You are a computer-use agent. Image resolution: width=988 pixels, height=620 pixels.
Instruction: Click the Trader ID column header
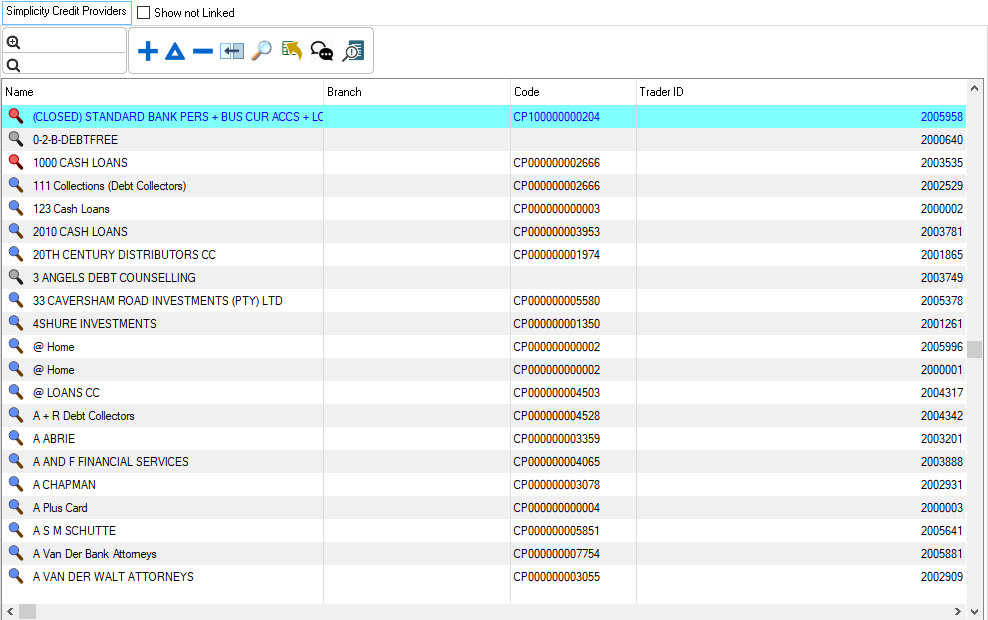click(x=800, y=92)
